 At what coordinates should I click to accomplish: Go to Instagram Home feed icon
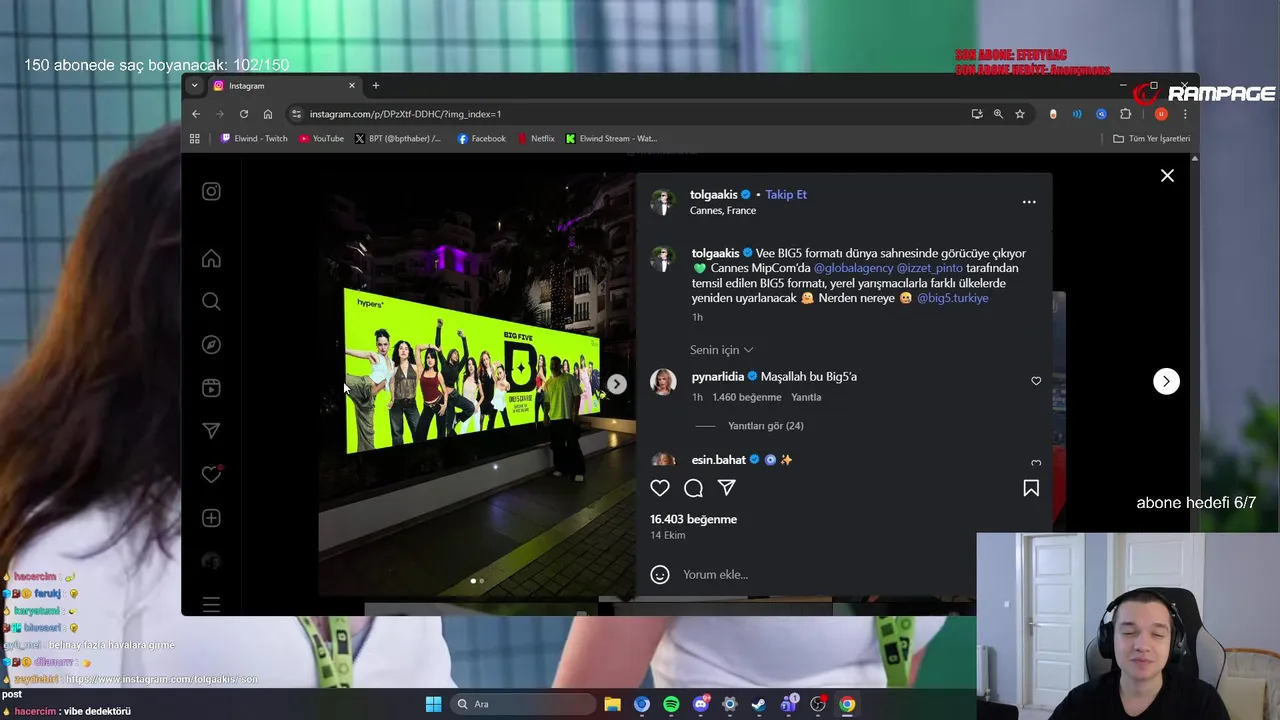[x=211, y=259]
